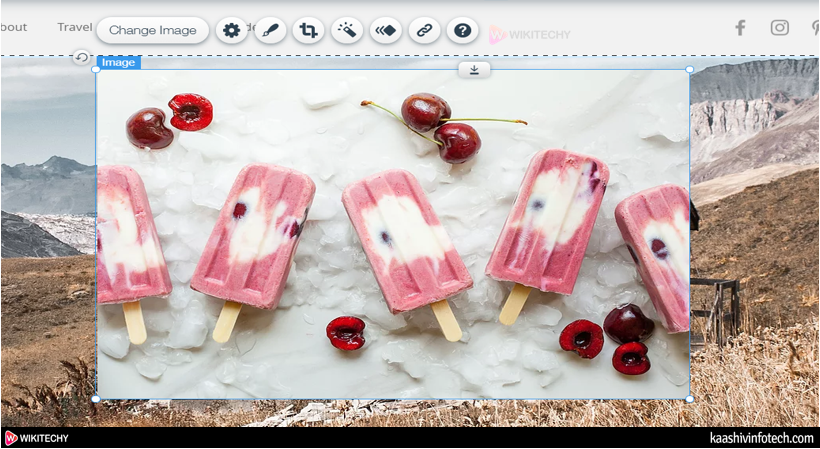Click the animation icon in the image toolbar
This screenshot has height=449, width=820.
pyautogui.click(x=386, y=30)
